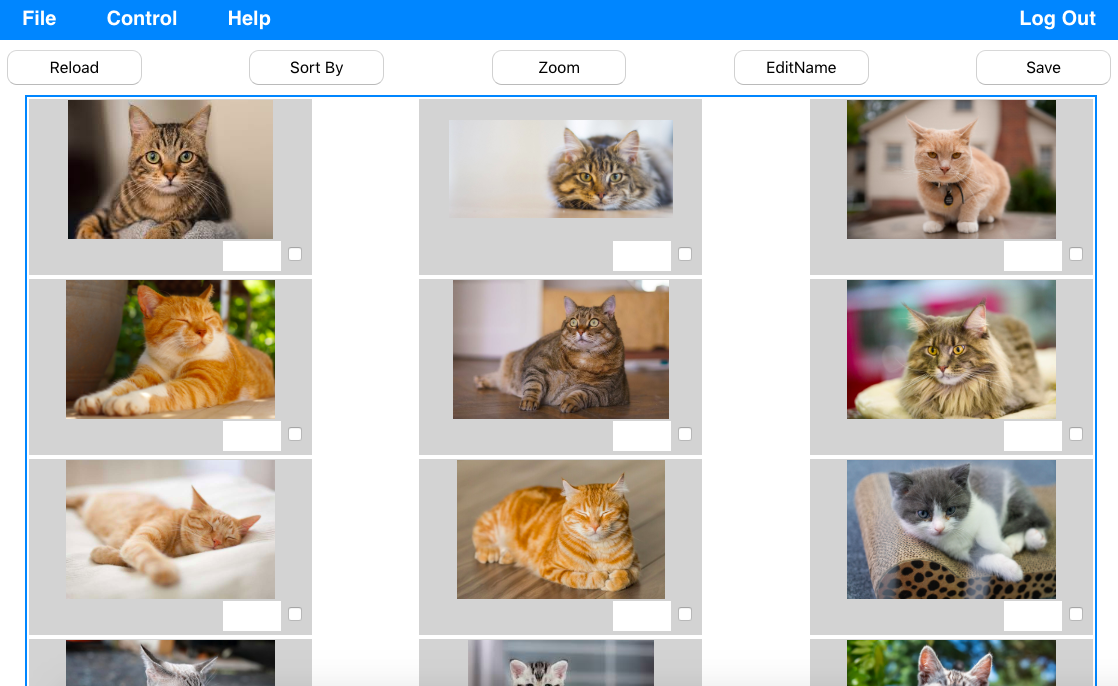This screenshot has width=1118, height=686.
Task: Check the box for orange cat sleeping outdoors
Action: (295, 434)
